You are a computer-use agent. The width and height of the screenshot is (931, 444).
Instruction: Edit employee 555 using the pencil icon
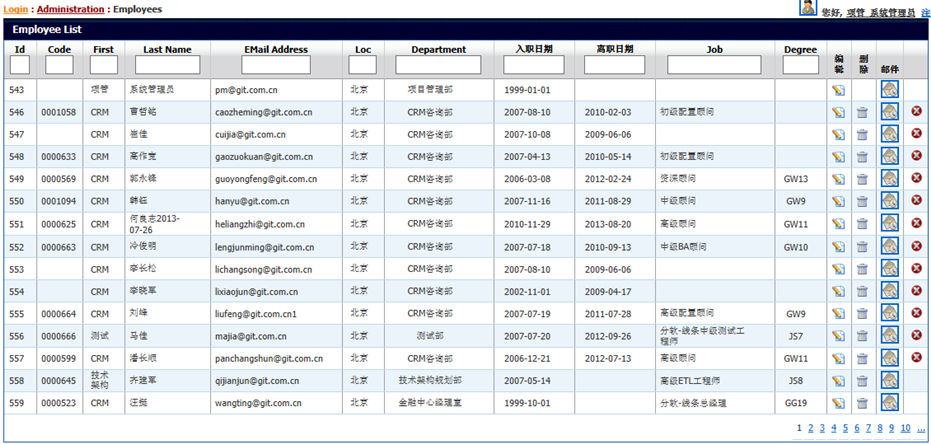pos(838,314)
